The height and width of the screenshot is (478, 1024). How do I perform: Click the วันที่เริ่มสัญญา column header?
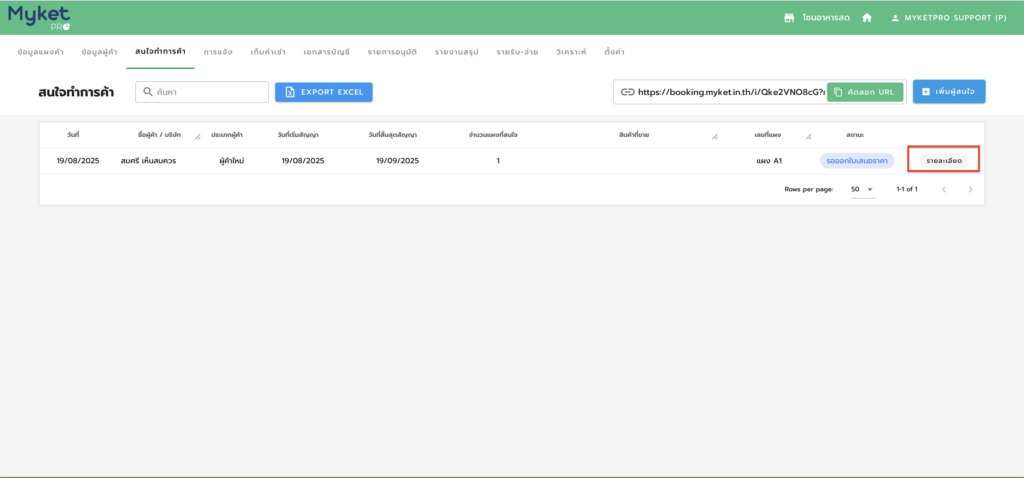click(x=298, y=135)
